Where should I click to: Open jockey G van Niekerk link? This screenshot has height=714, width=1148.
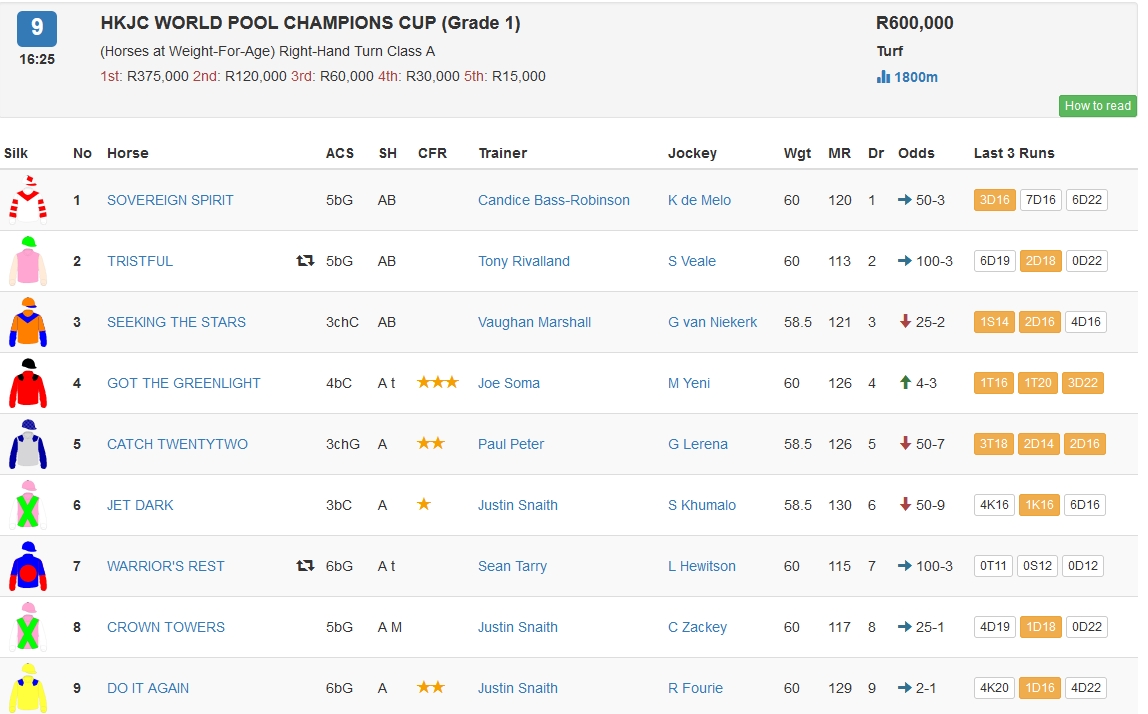[x=712, y=322]
